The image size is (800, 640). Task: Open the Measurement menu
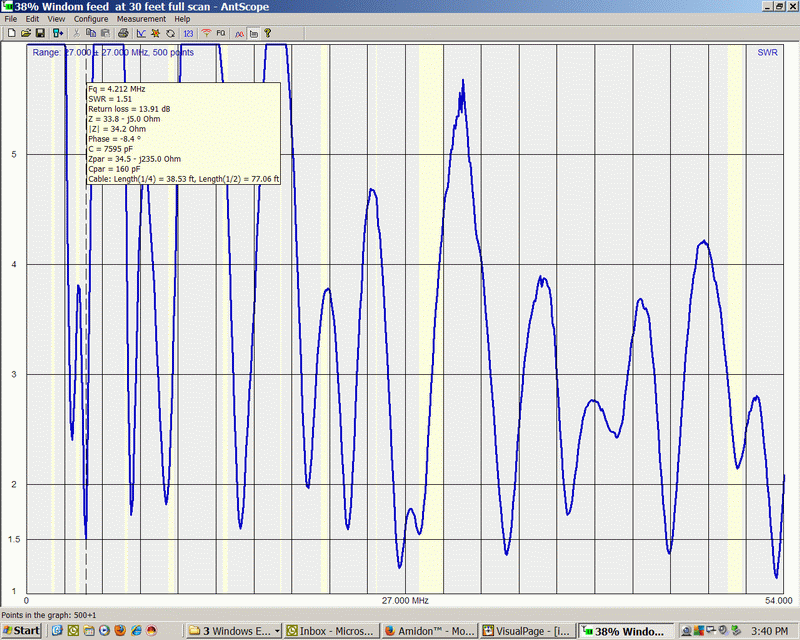tap(141, 19)
